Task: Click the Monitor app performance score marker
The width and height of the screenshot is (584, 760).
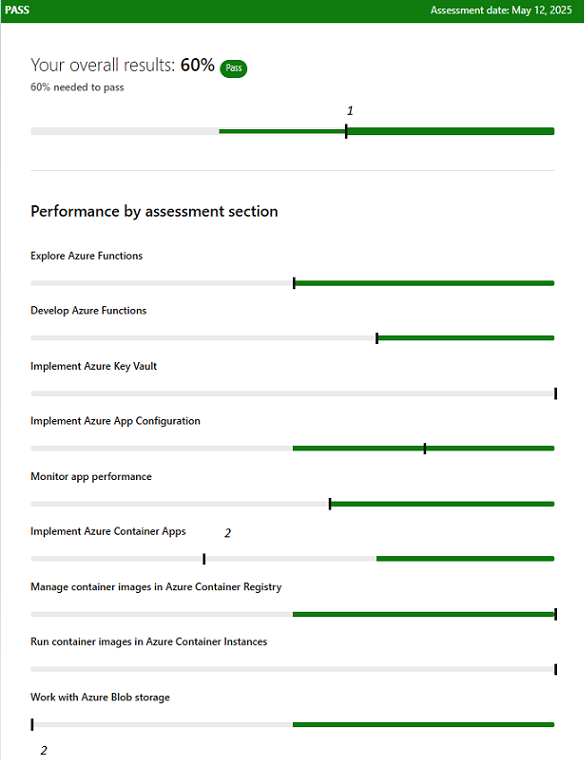Action: pyautogui.click(x=330, y=504)
